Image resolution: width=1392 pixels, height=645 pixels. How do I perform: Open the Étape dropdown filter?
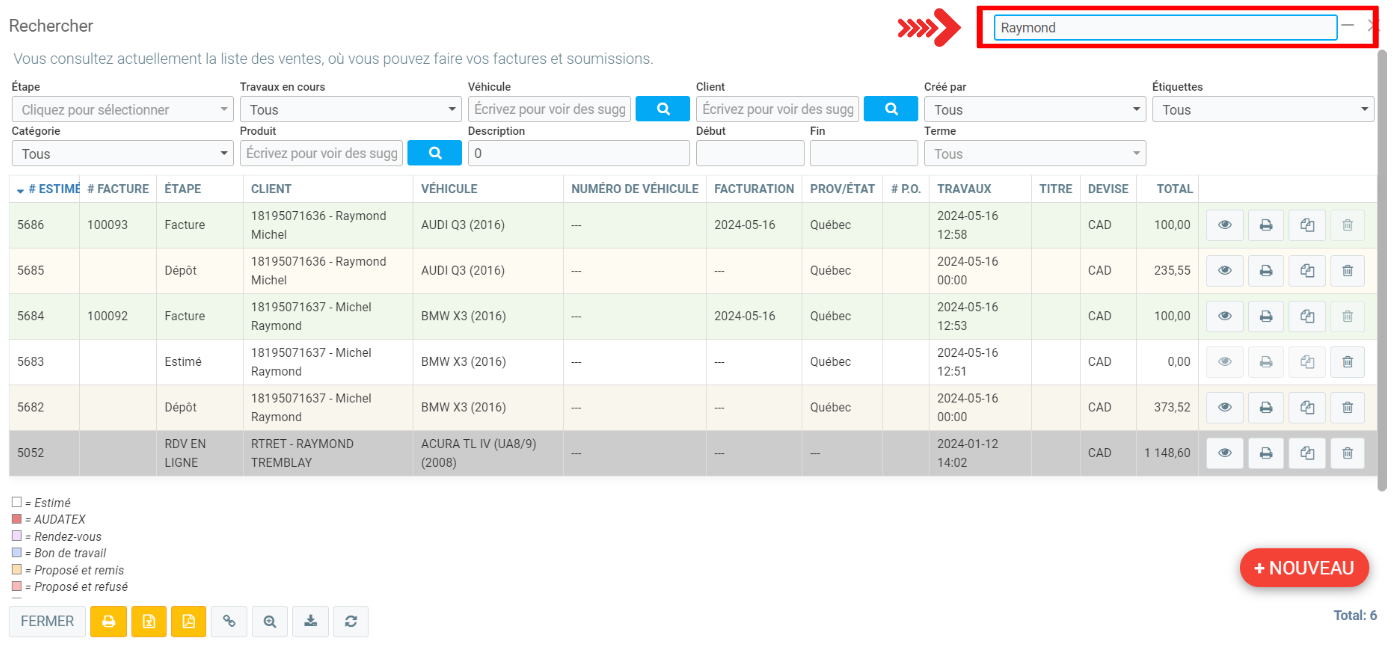123,110
